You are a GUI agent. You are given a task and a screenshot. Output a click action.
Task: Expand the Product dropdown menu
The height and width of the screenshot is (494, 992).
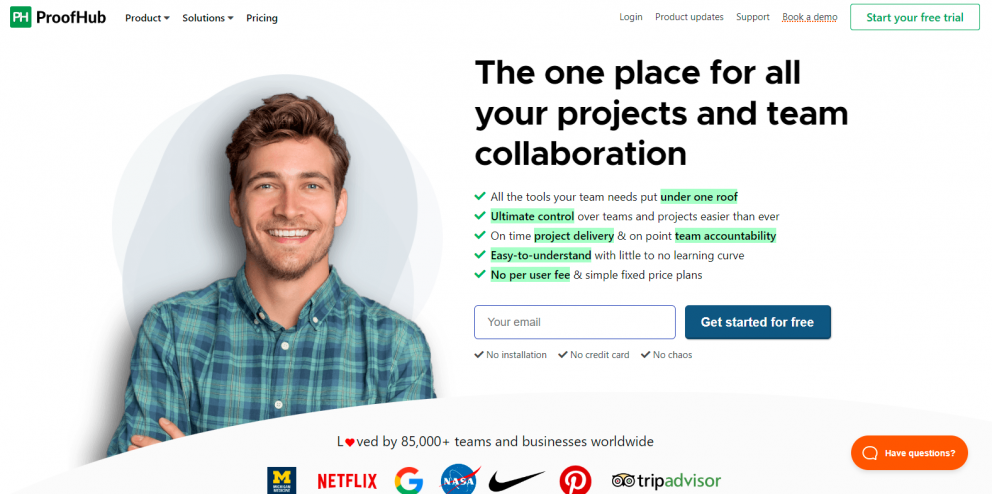pos(147,18)
